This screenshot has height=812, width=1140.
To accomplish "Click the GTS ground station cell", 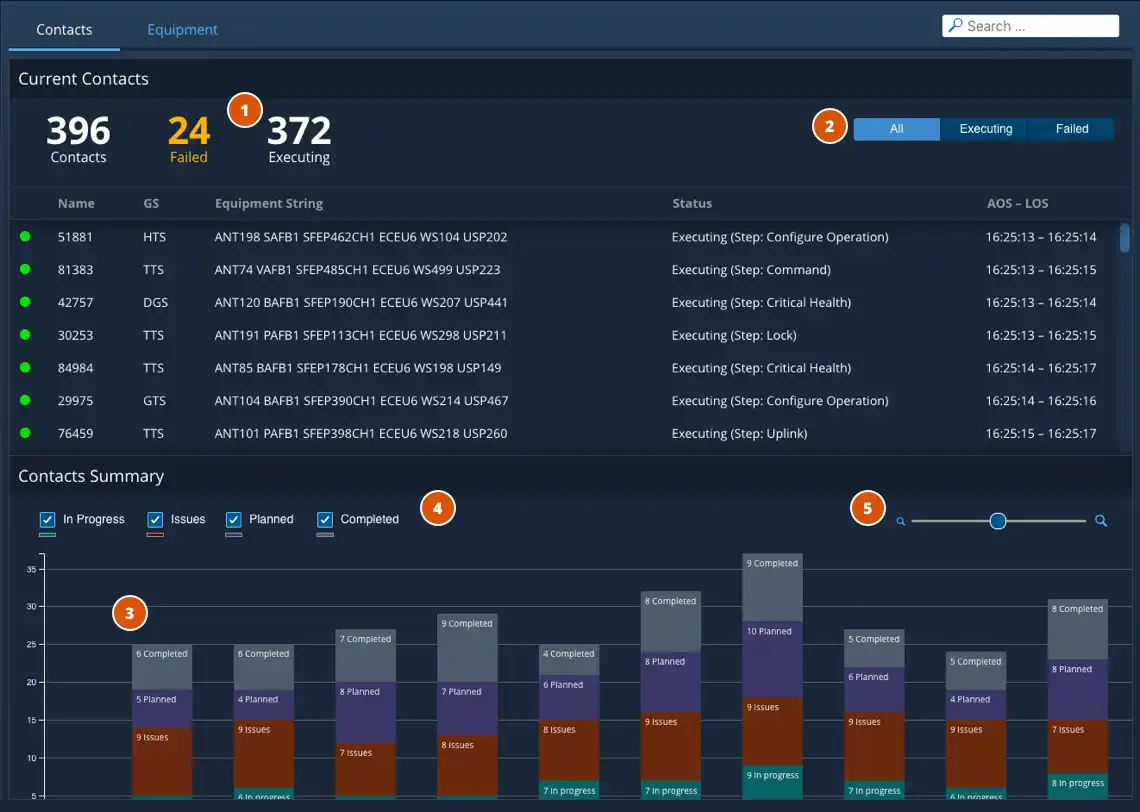I will [154, 401].
